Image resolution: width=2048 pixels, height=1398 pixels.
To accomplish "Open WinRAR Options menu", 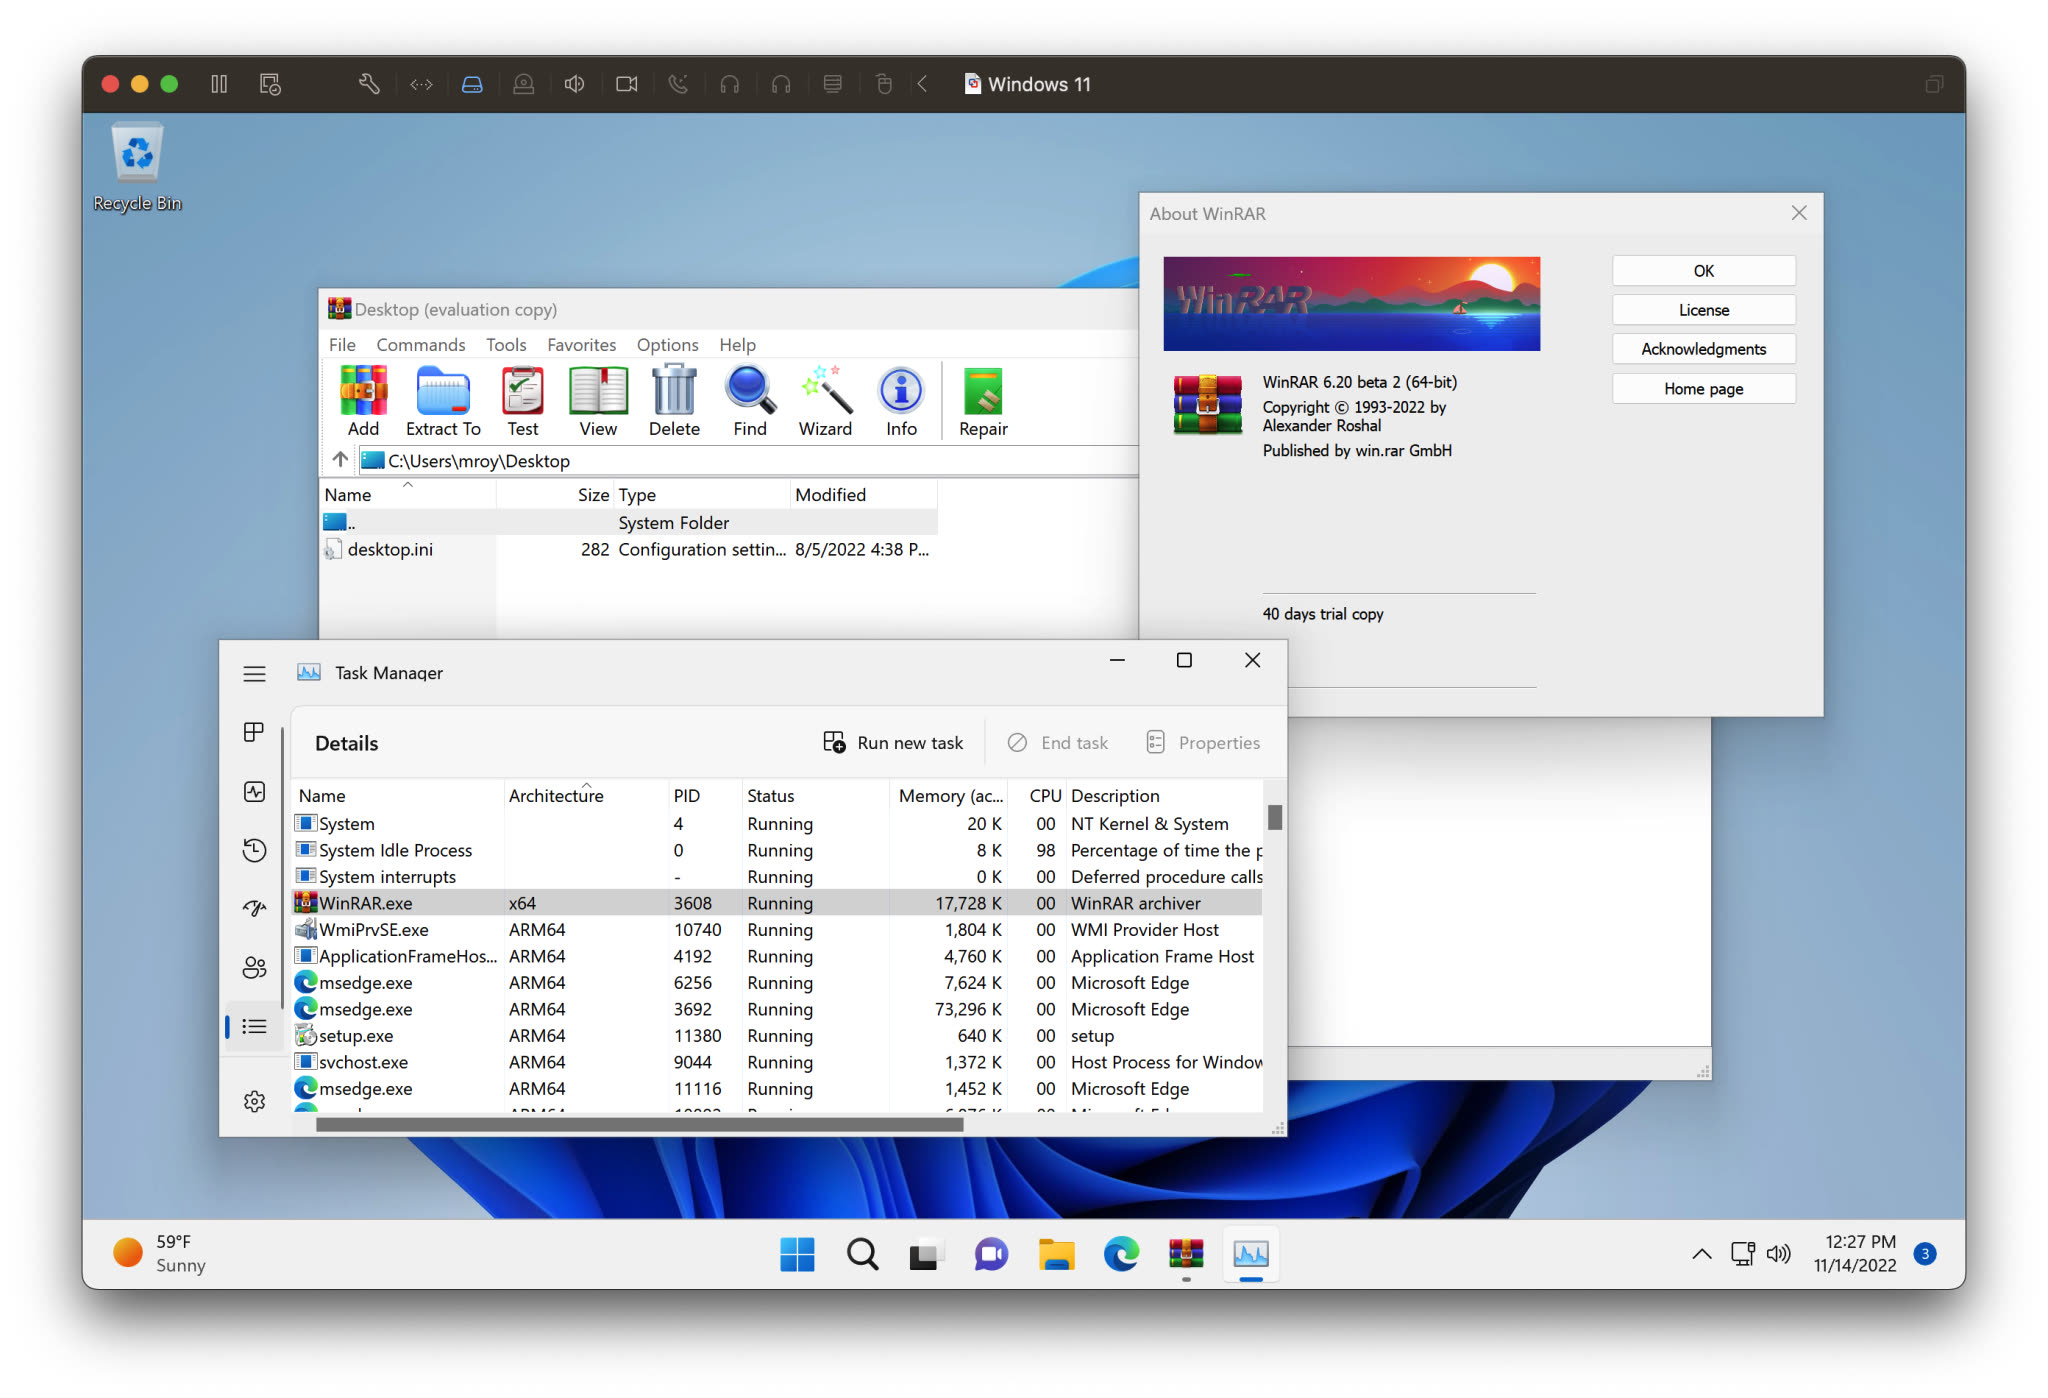I will pos(668,344).
